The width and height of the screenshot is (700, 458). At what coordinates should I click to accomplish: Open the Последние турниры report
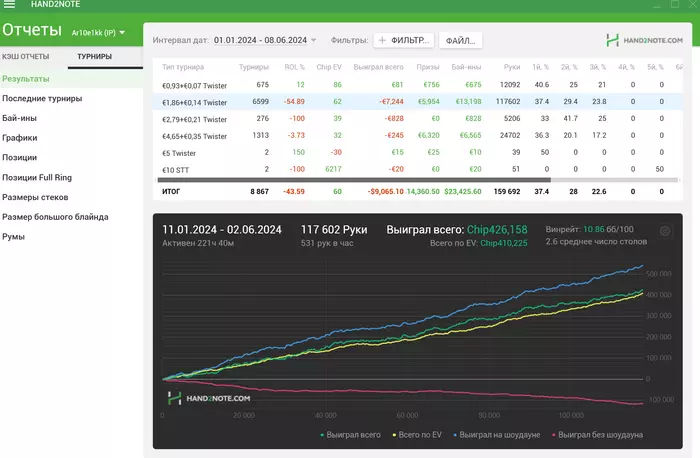point(42,98)
